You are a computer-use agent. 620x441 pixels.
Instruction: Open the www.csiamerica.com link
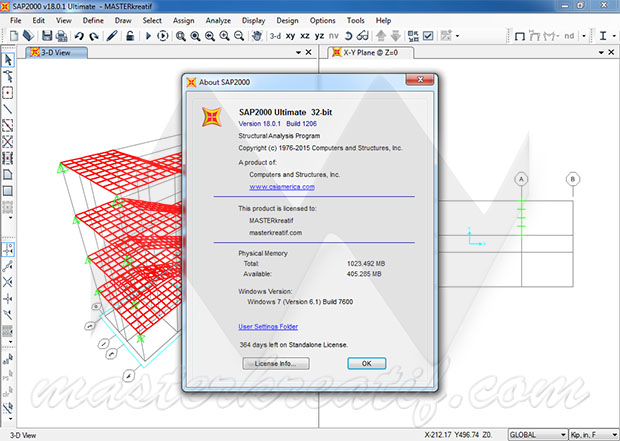pos(282,187)
